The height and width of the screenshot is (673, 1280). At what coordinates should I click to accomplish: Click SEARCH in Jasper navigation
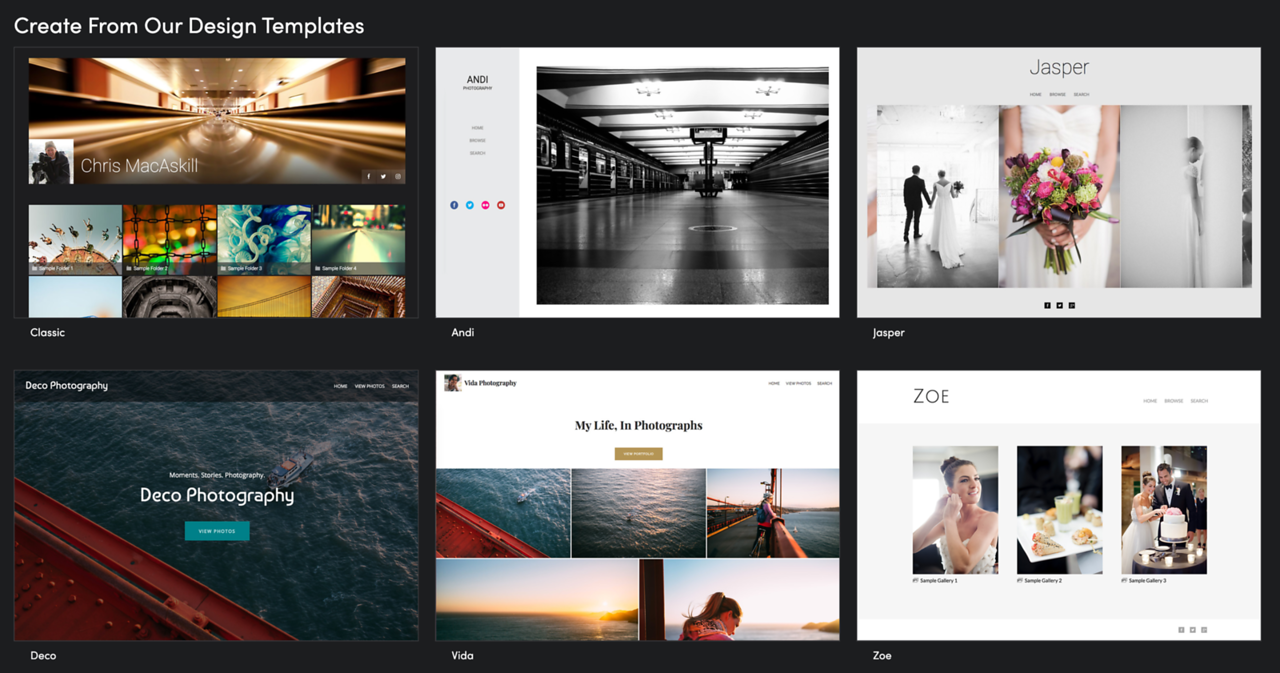tap(1081, 95)
